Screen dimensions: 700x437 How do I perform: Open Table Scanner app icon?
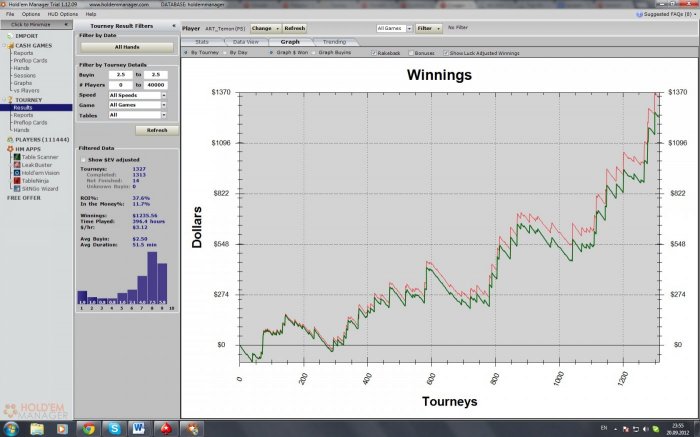coord(17,157)
